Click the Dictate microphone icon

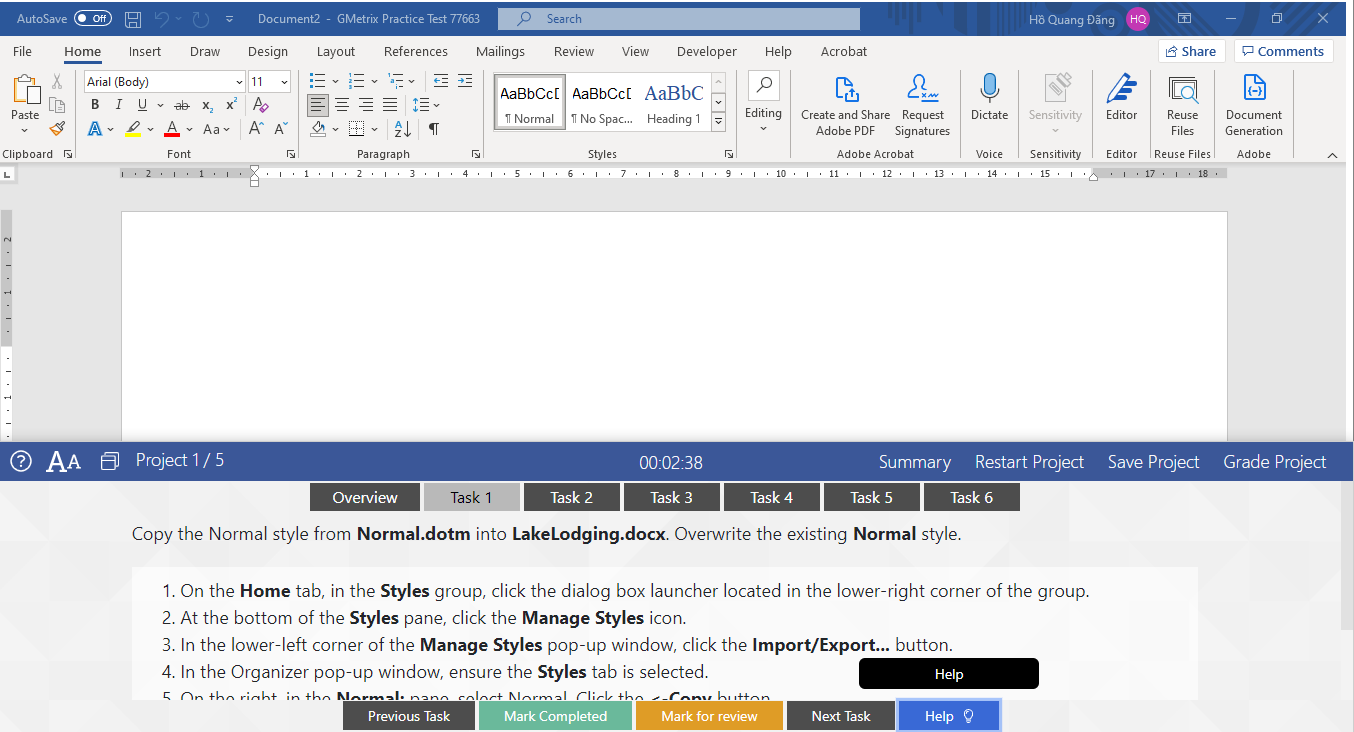(989, 98)
